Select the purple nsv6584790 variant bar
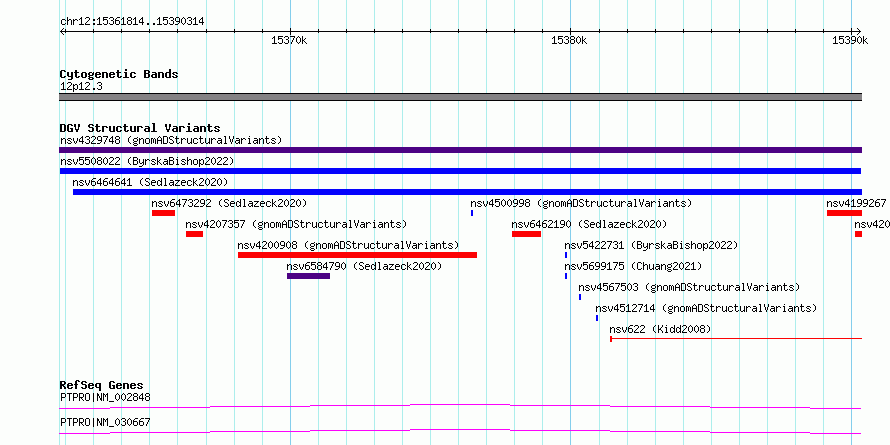This screenshot has width=890, height=445. 308,276
